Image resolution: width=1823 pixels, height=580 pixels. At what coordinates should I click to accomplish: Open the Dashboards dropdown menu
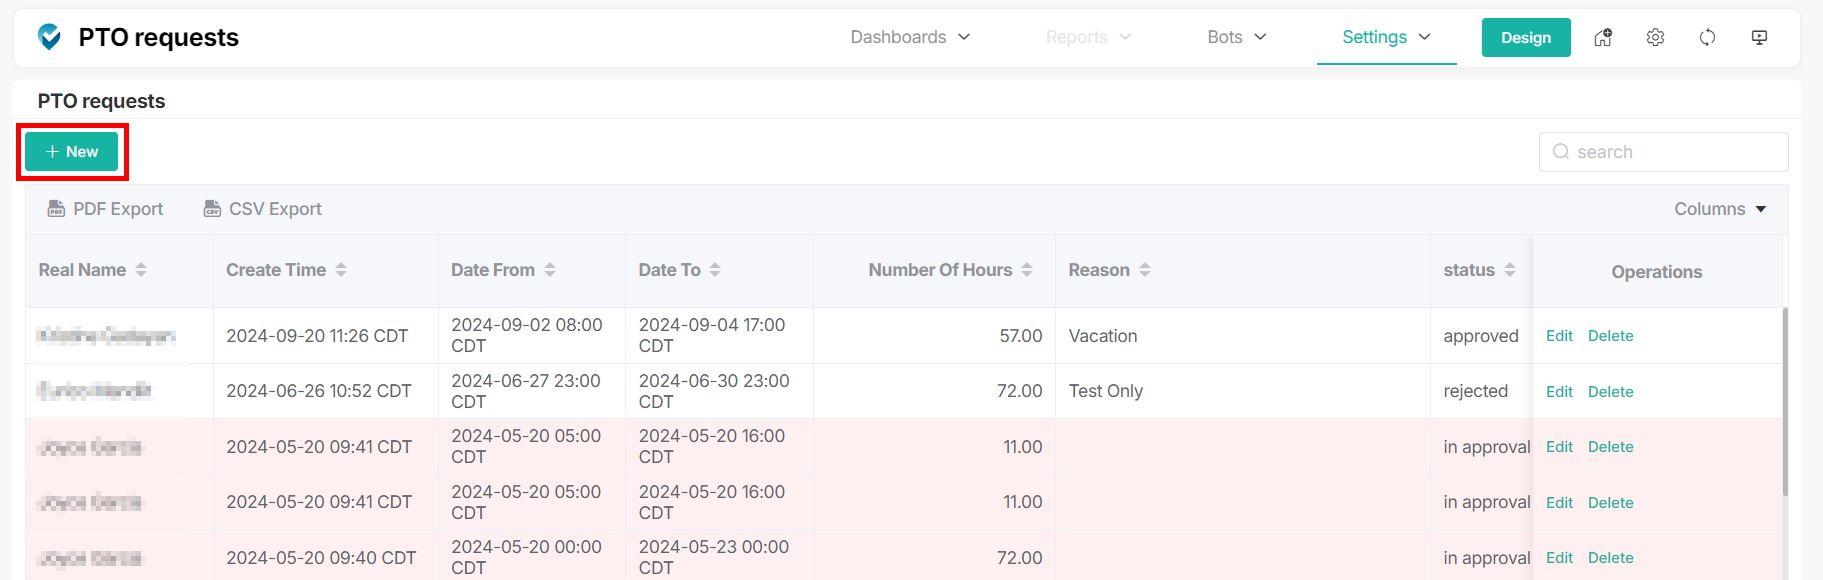[910, 37]
